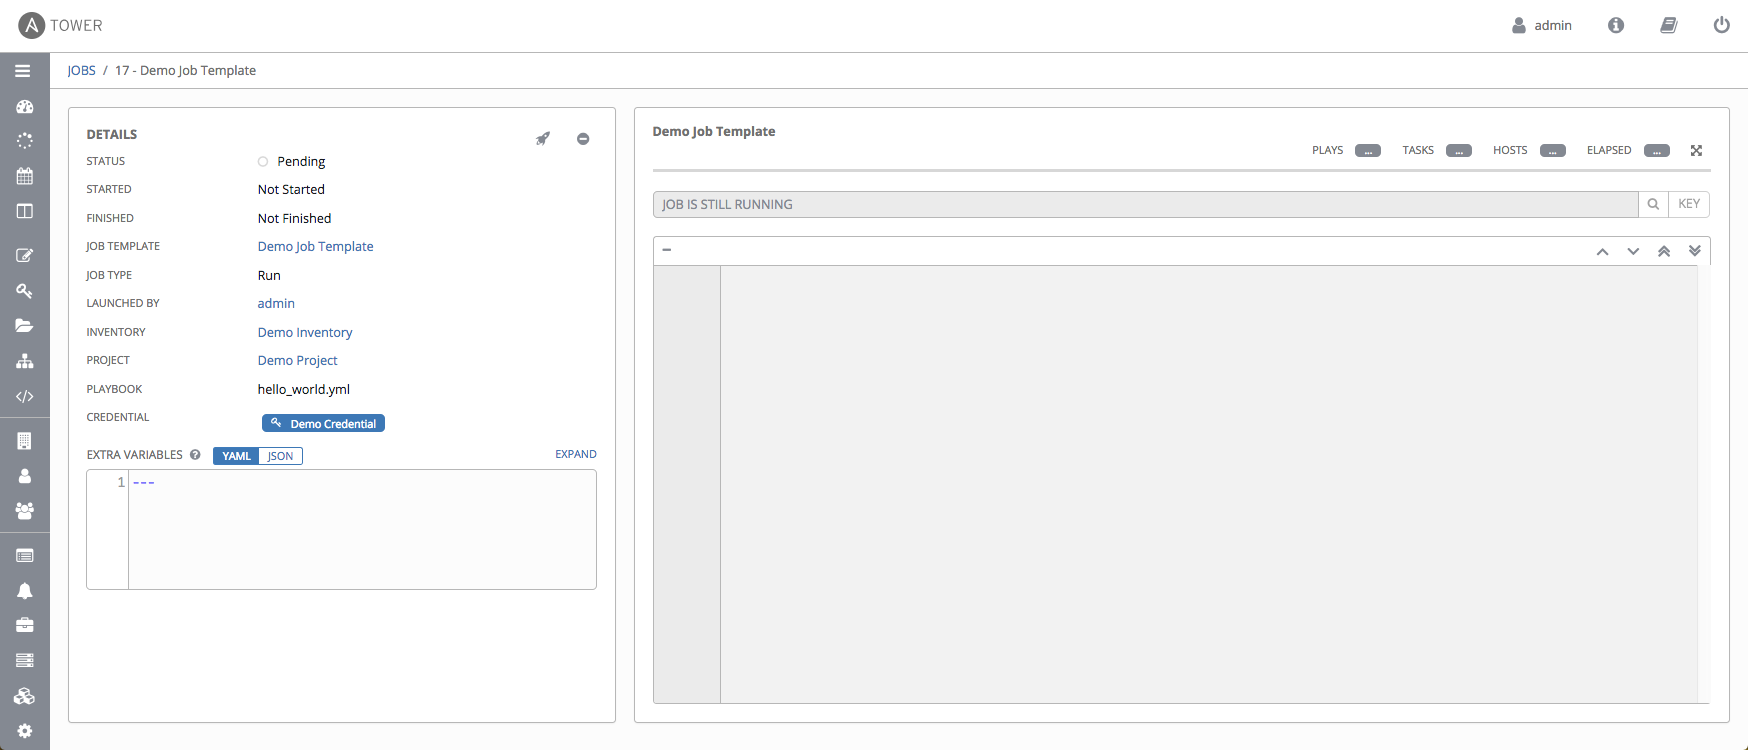Open the Demo Inventory link
1748x750 pixels.
point(305,333)
